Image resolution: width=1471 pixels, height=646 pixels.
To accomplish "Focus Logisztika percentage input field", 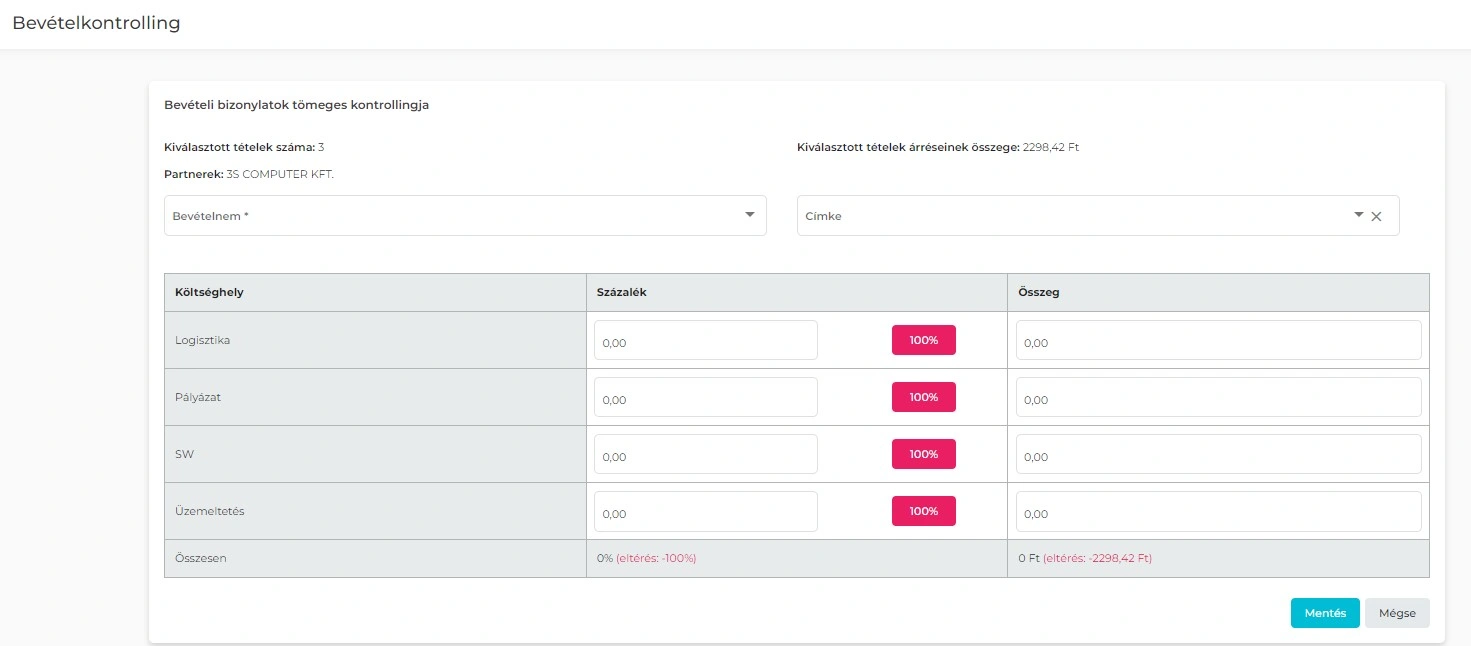I will (705, 341).
